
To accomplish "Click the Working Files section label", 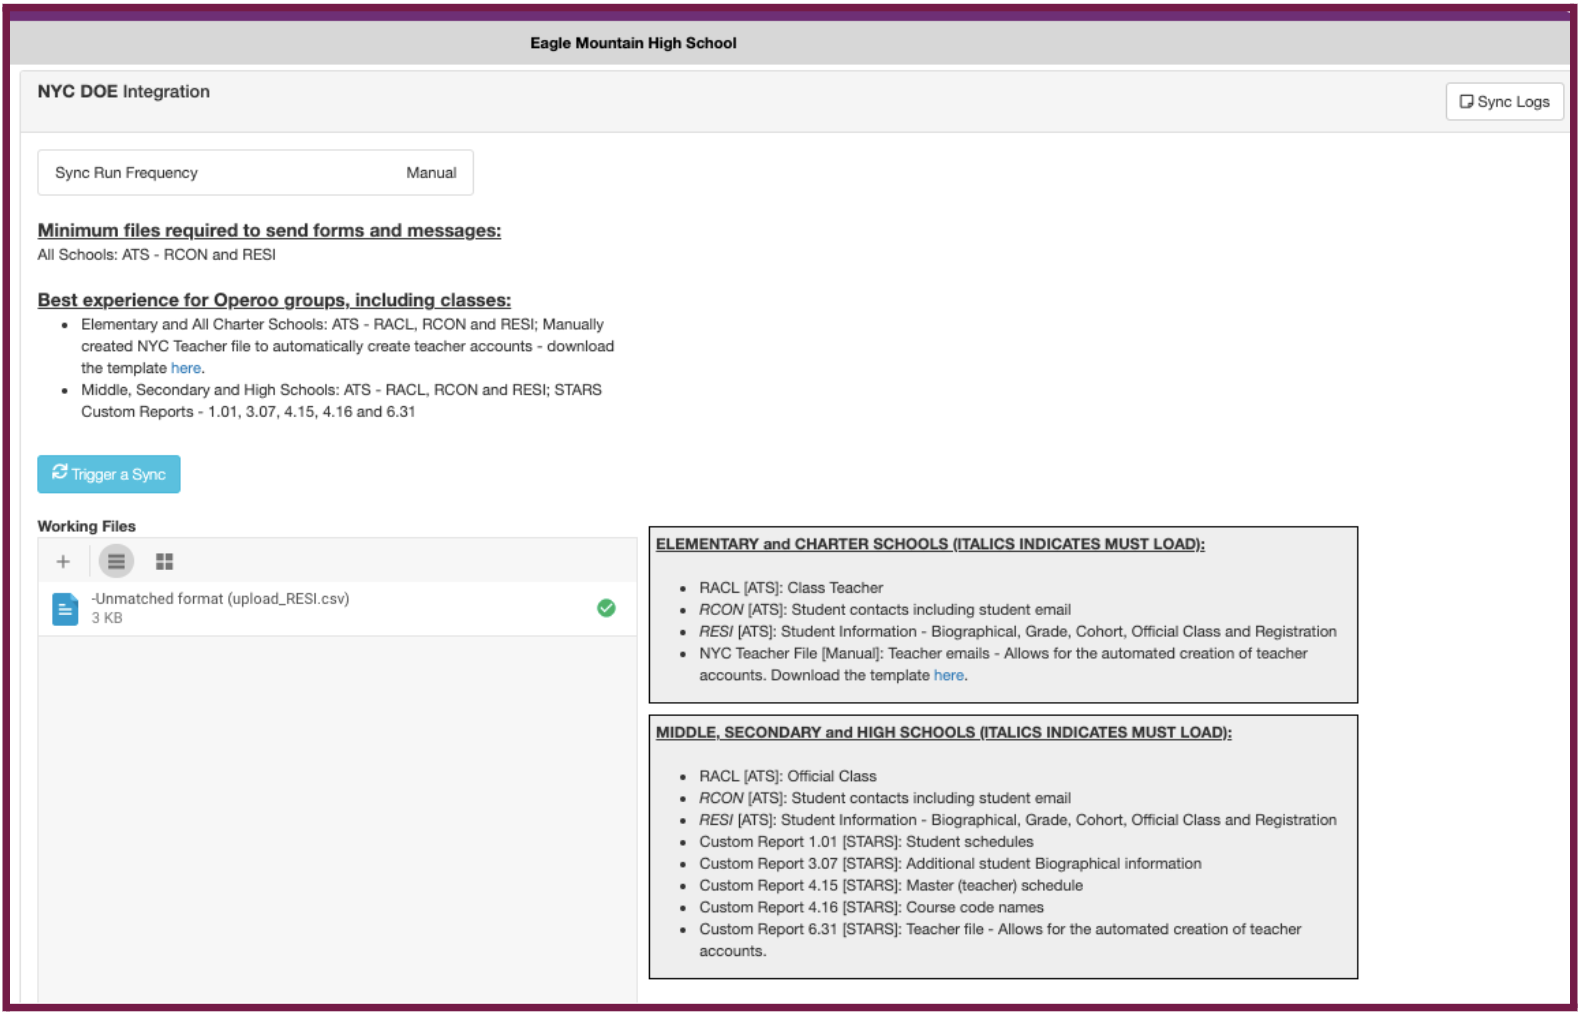I will point(87,526).
